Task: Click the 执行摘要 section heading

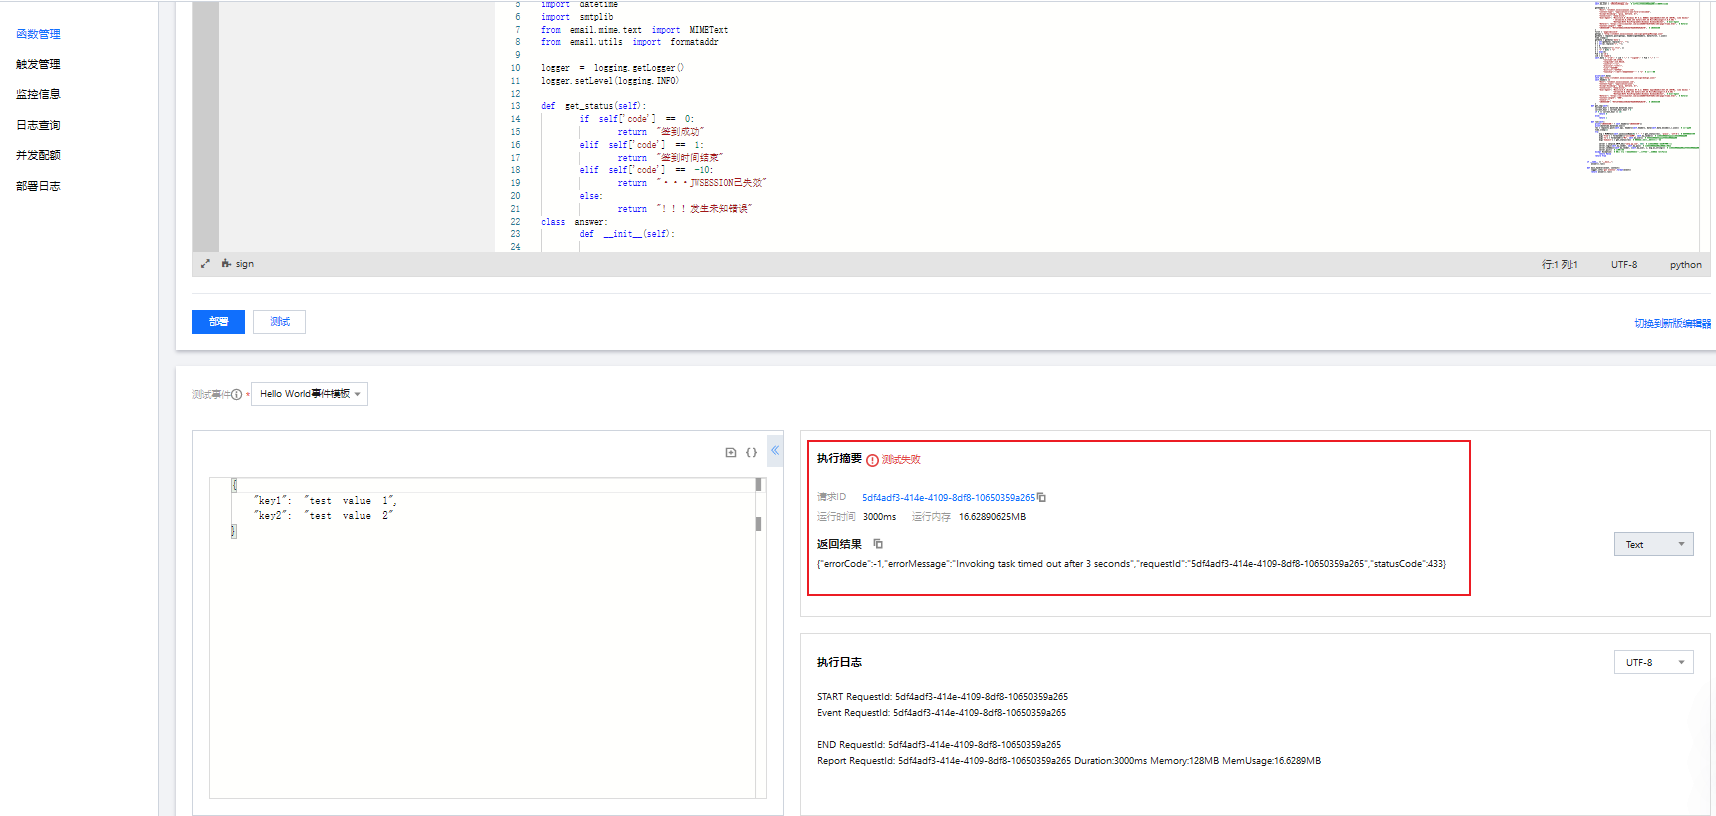Action: (x=839, y=458)
